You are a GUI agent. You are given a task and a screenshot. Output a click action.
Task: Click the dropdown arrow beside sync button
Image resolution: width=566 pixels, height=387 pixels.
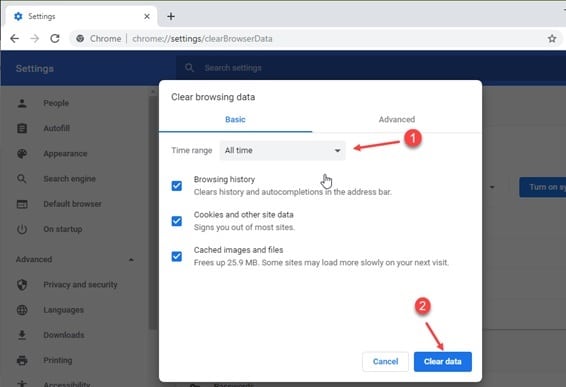pos(492,187)
